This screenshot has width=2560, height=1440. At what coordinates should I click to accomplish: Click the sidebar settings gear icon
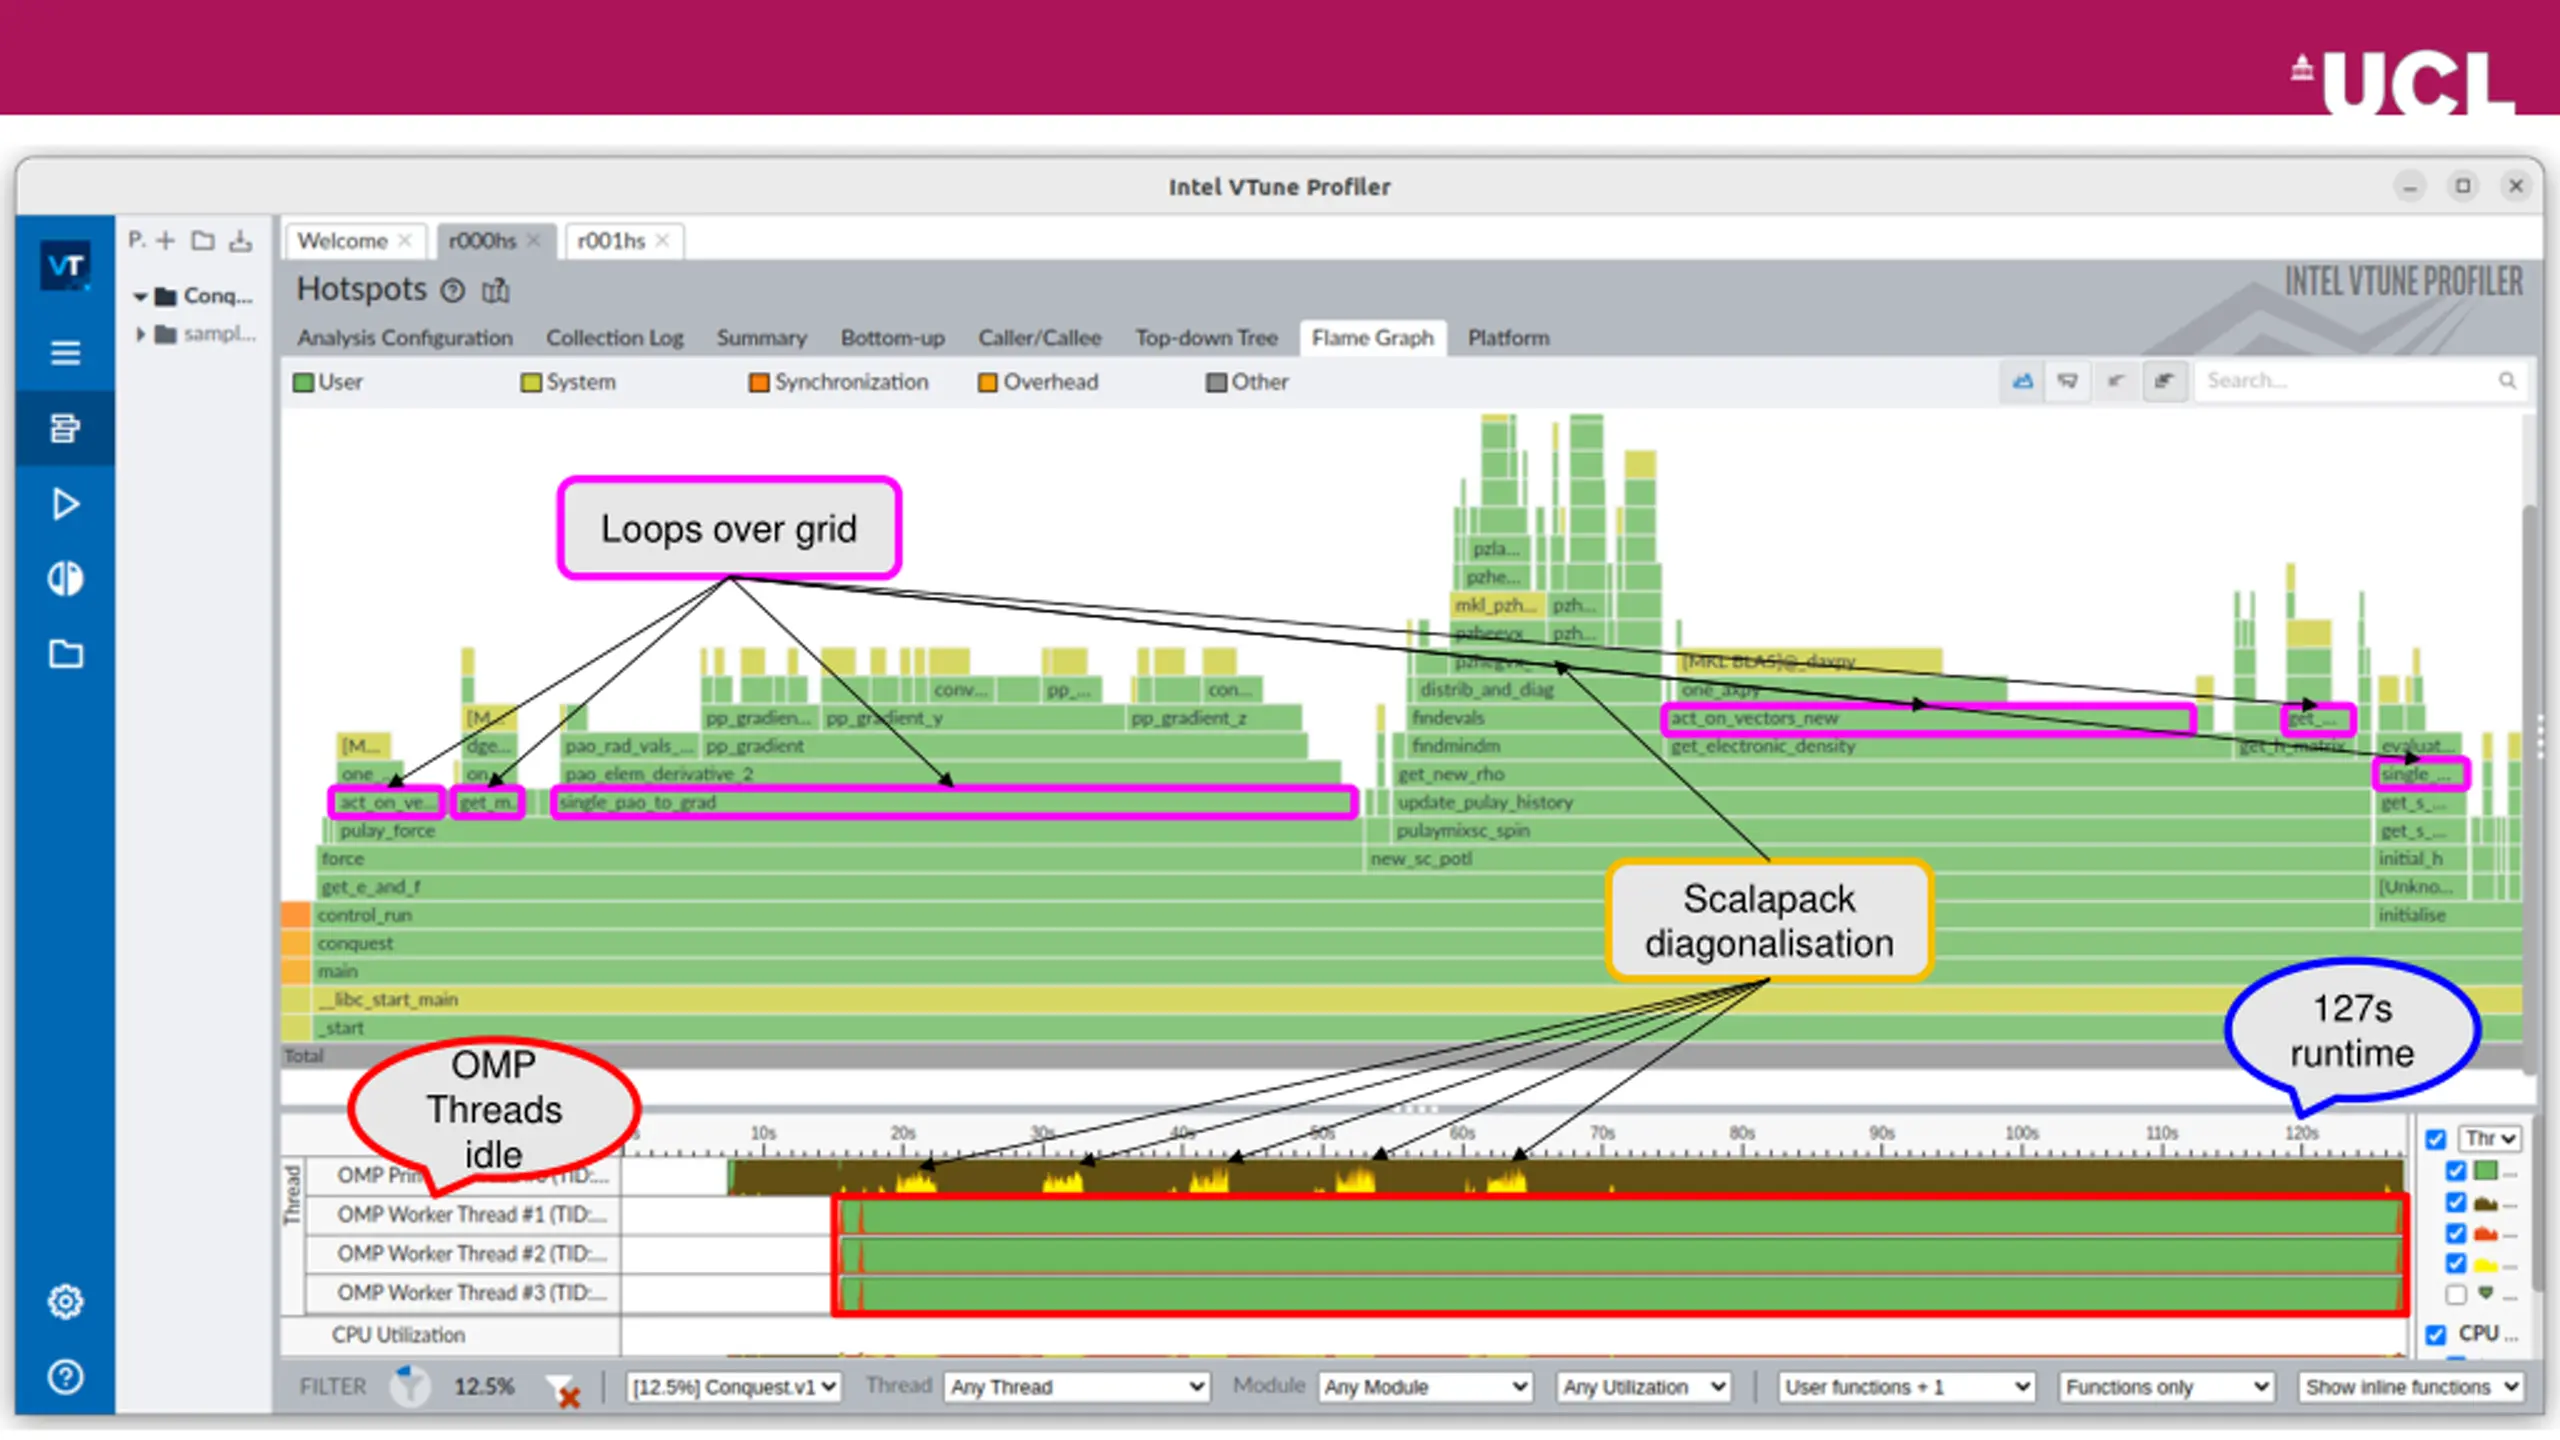pyautogui.click(x=65, y=1301)
